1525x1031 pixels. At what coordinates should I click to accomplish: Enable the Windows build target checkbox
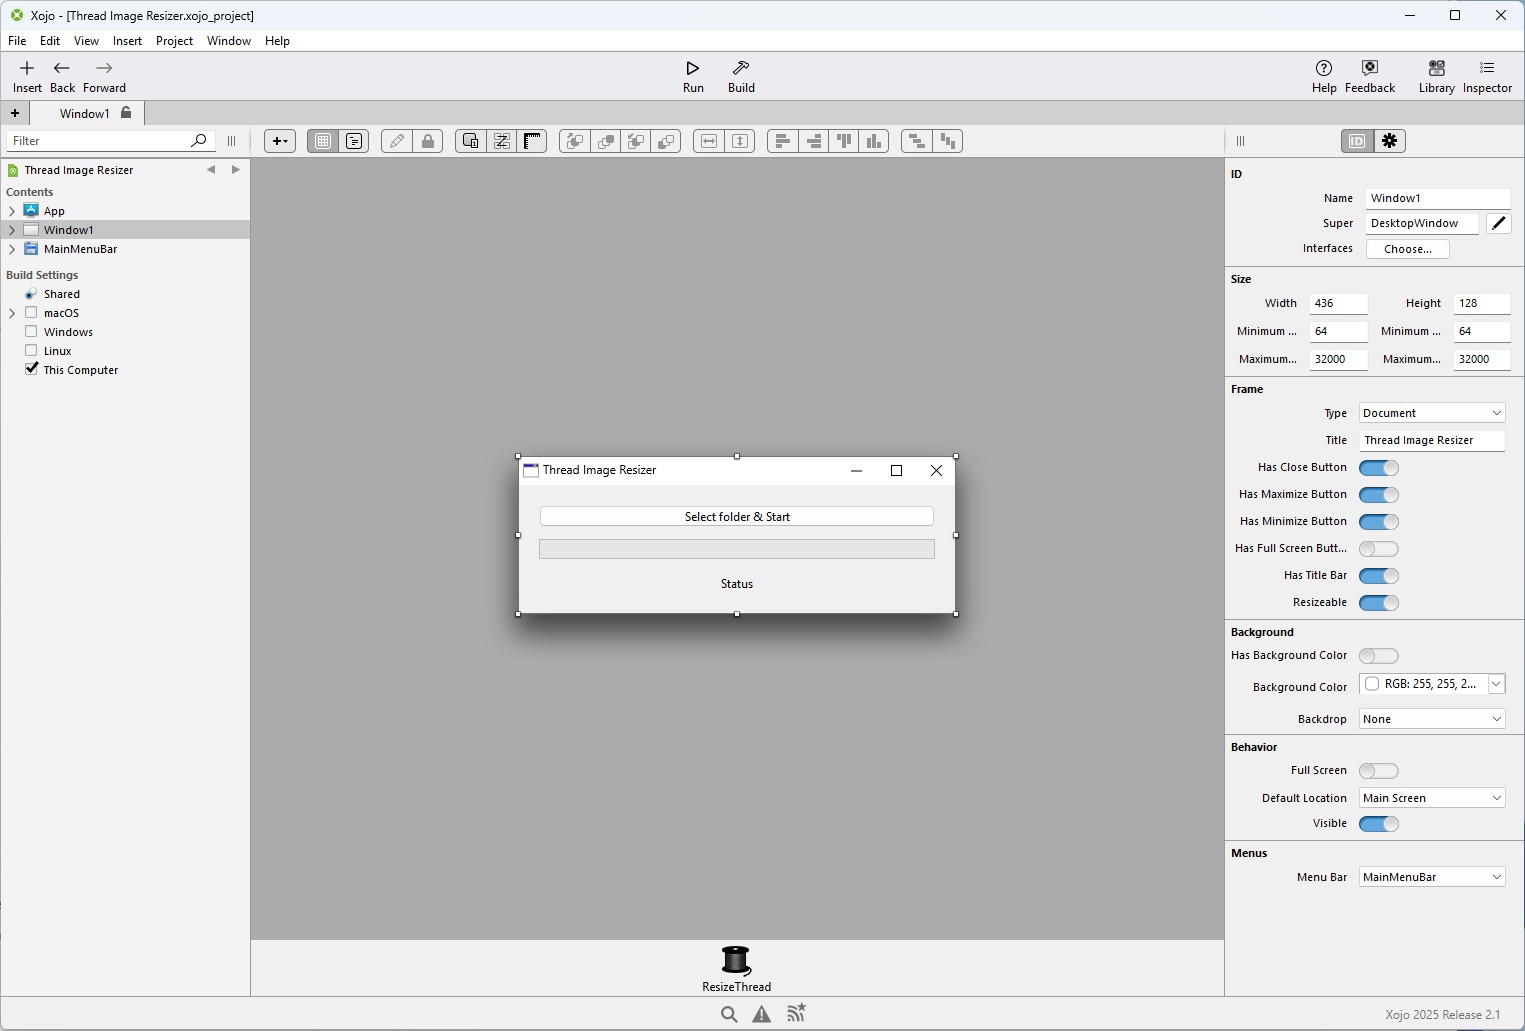coord(31,332)
